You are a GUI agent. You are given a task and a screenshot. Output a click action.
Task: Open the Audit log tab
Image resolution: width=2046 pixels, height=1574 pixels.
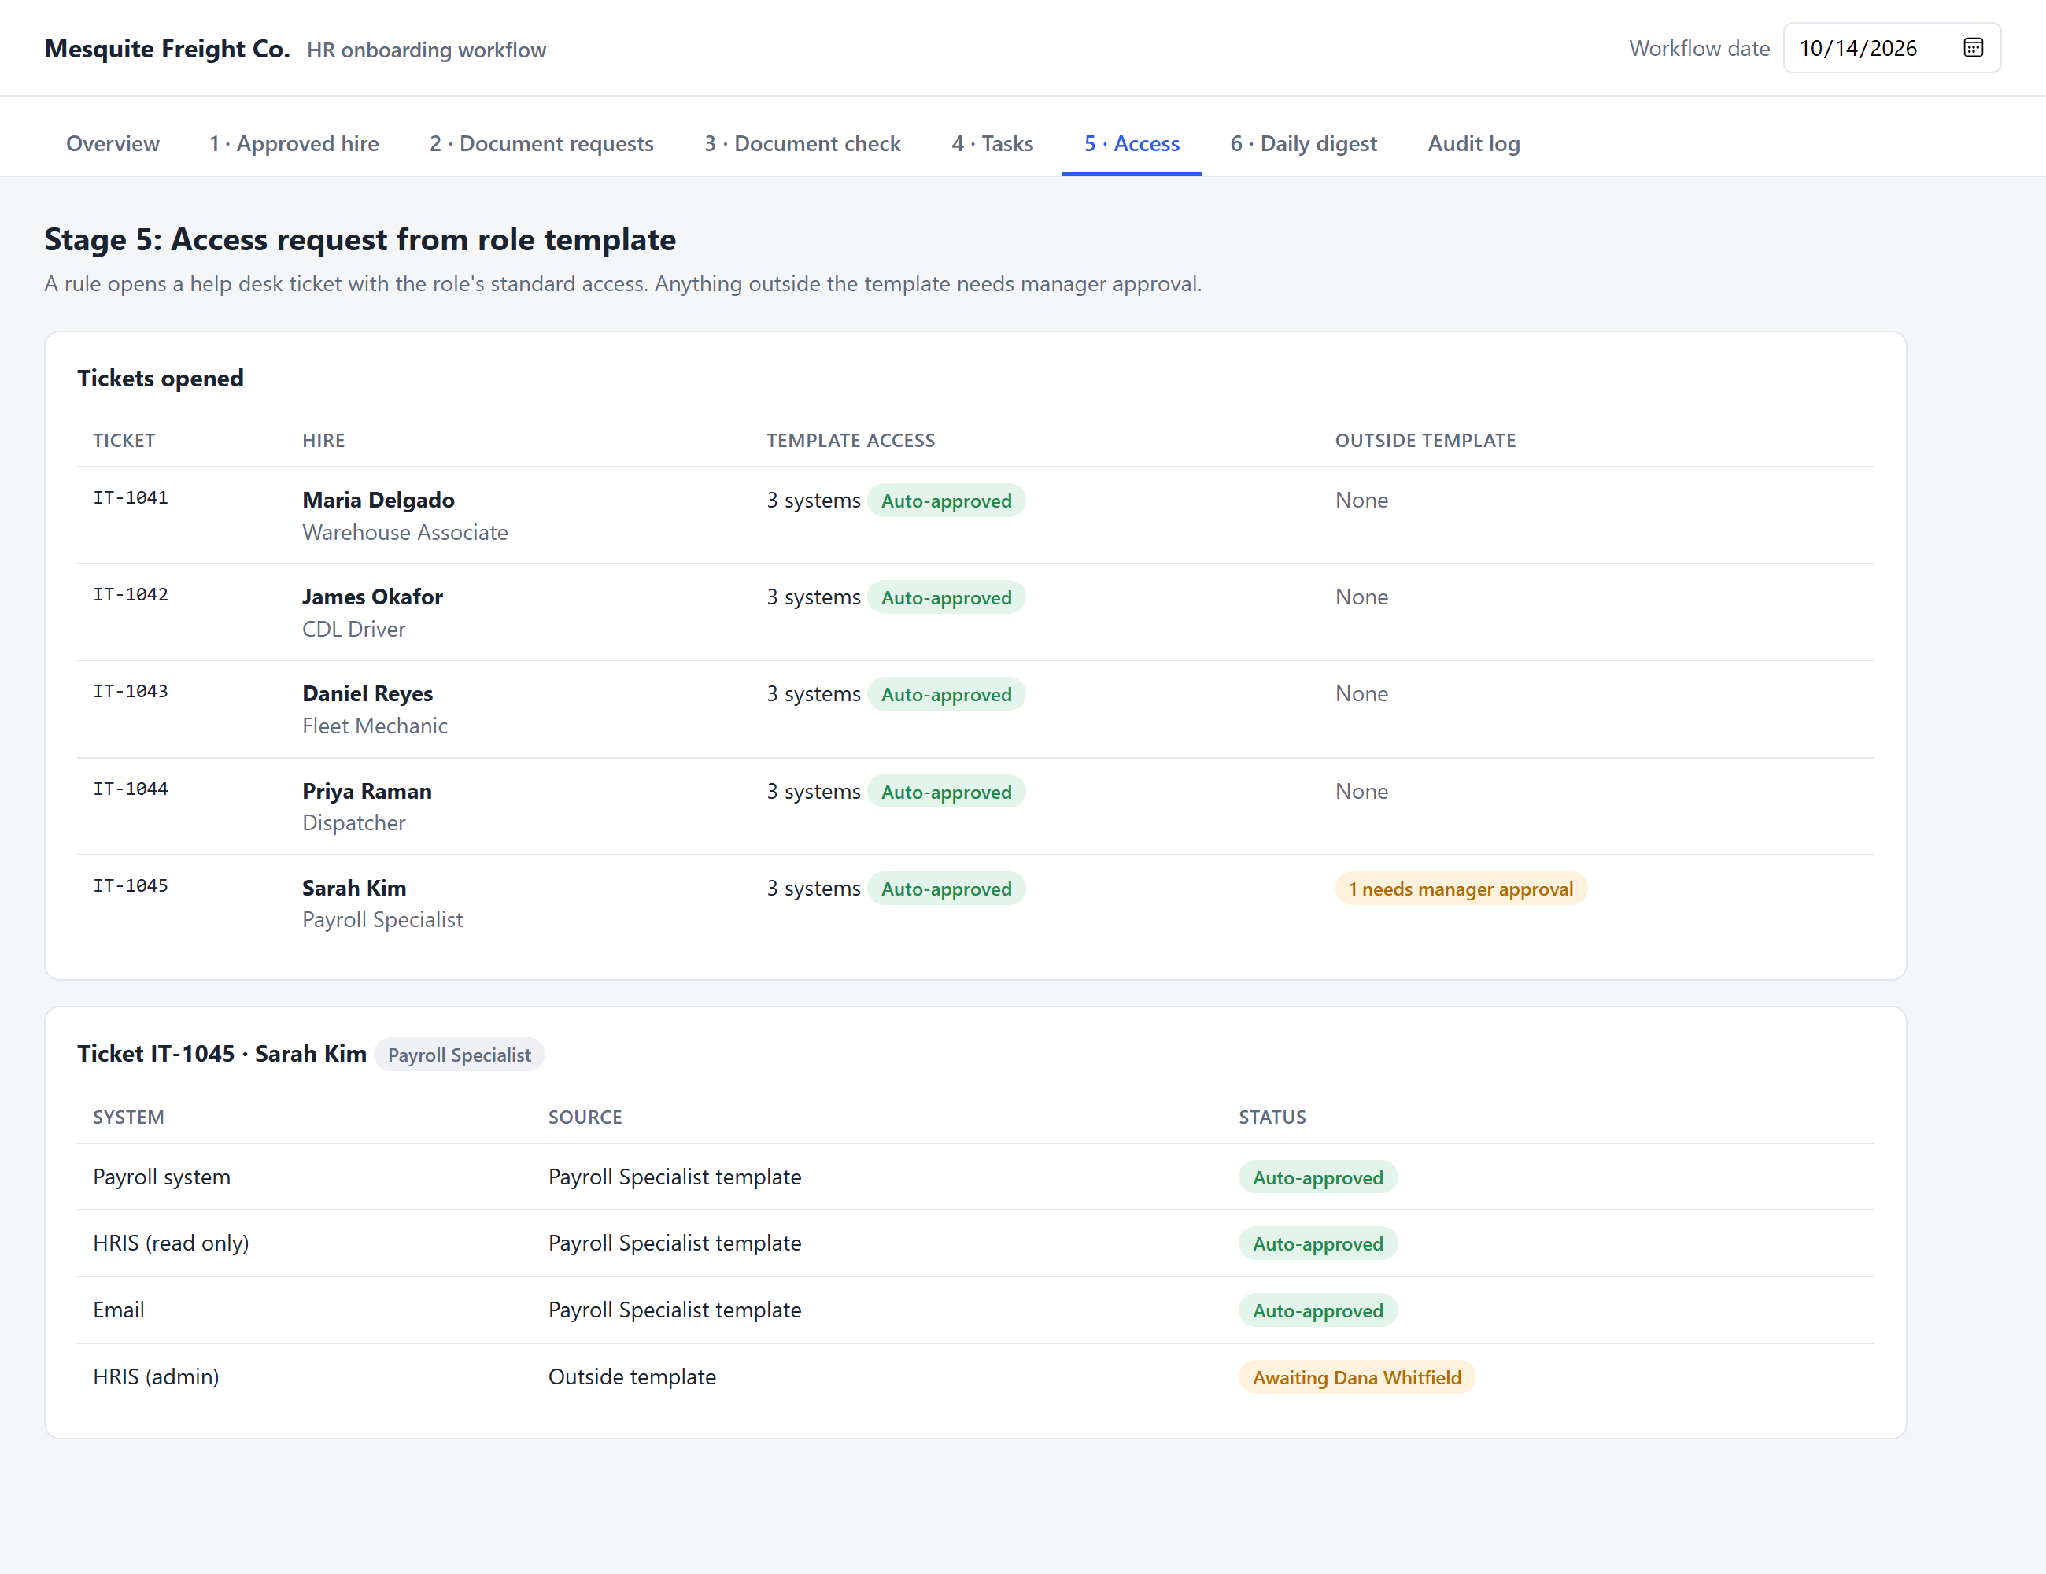(x=1474, y=144)
